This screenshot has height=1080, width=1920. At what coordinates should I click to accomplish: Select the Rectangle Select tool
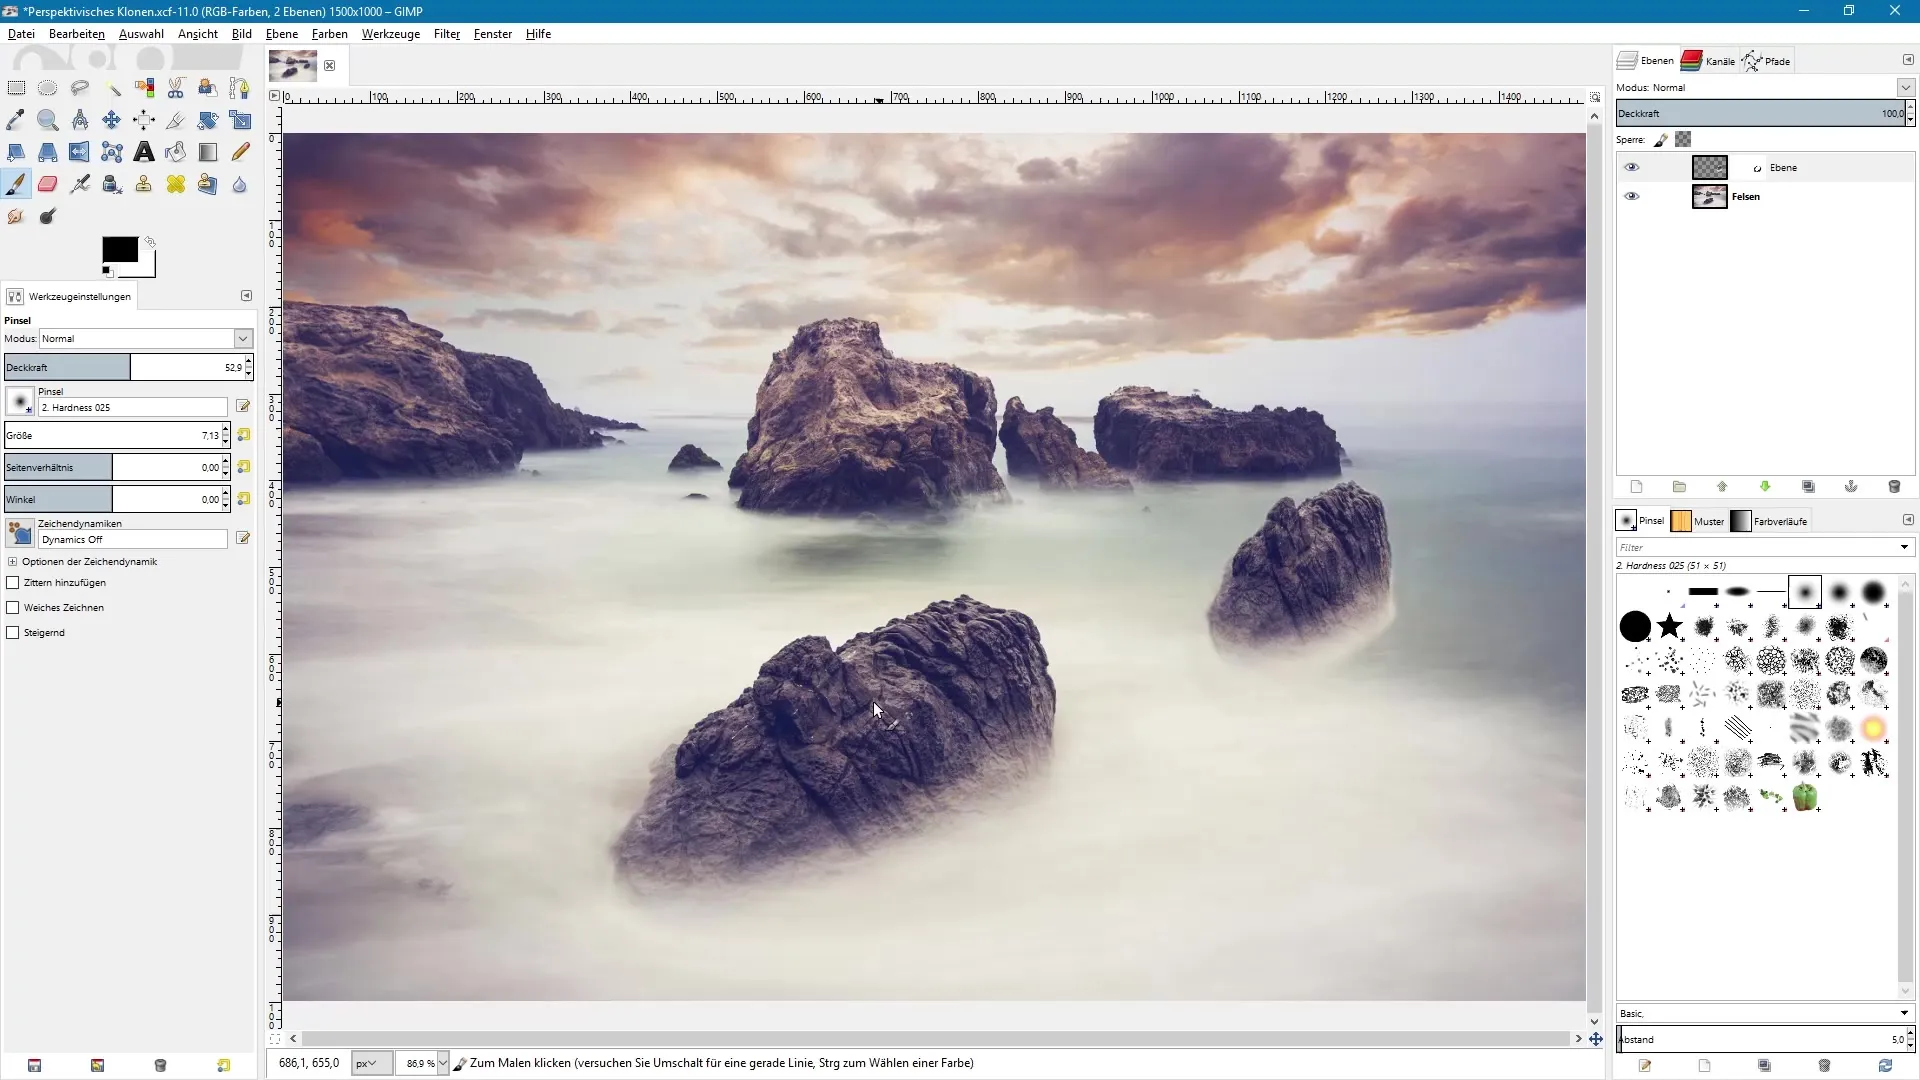(16, 88)
